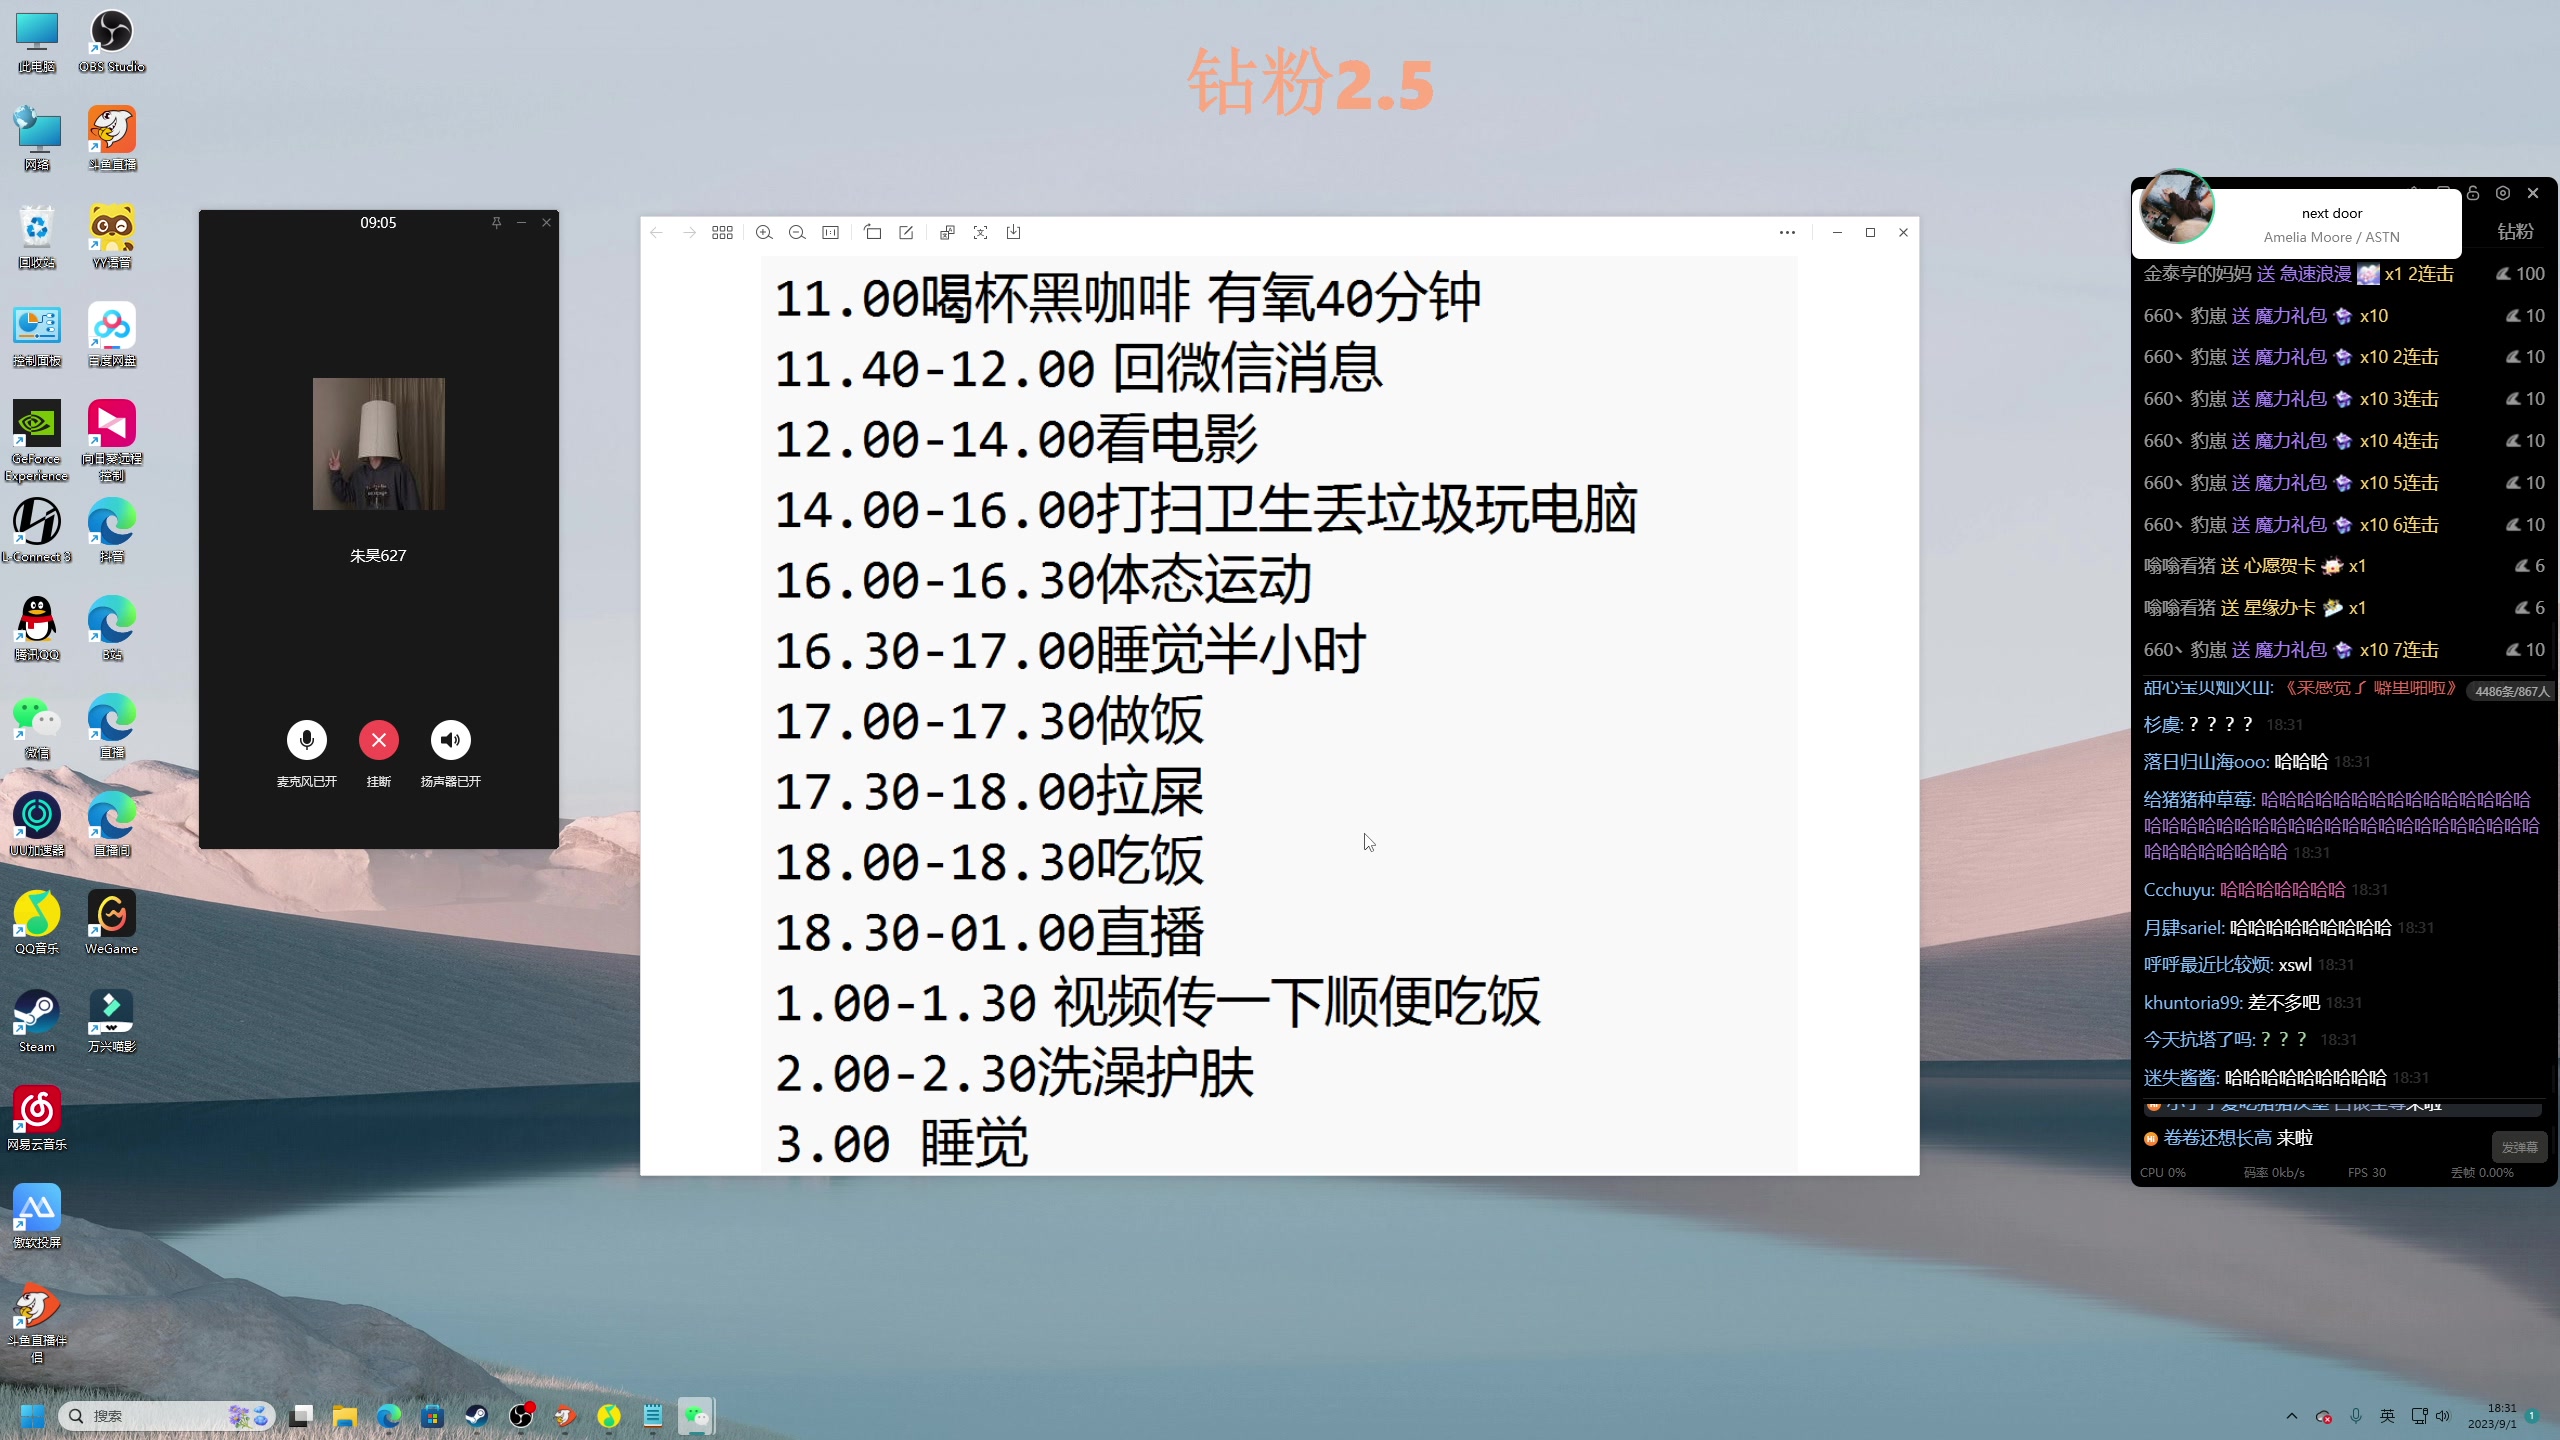
Task: Open the more options (...) menu
Action: coord(1787,232)
